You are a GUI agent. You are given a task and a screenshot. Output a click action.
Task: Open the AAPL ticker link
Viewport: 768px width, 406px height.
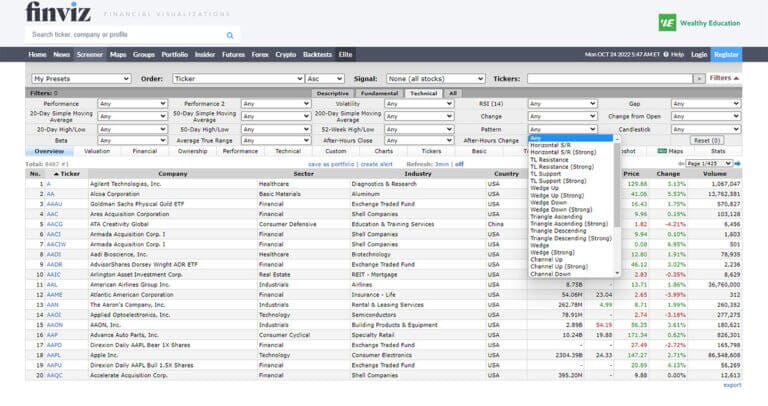pyautogui.click(x=54, y=353)
